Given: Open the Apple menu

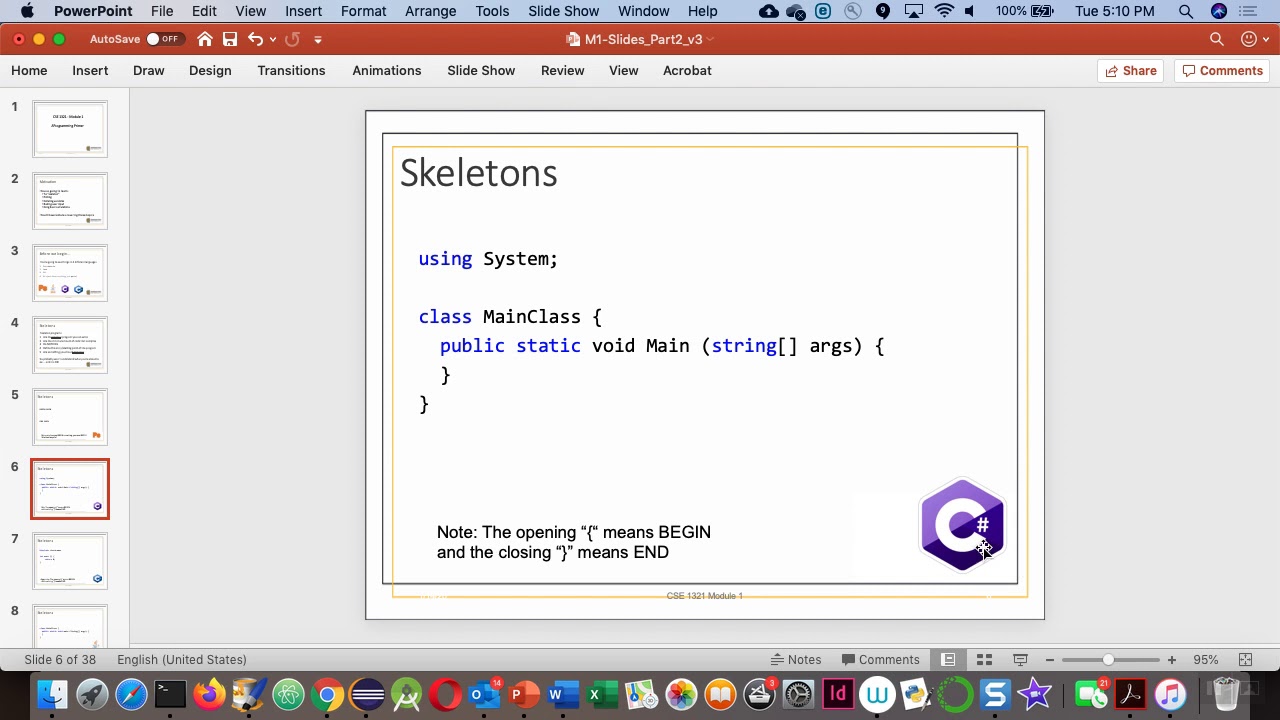Looking at the screenshot, I should (x=27, y=11).
